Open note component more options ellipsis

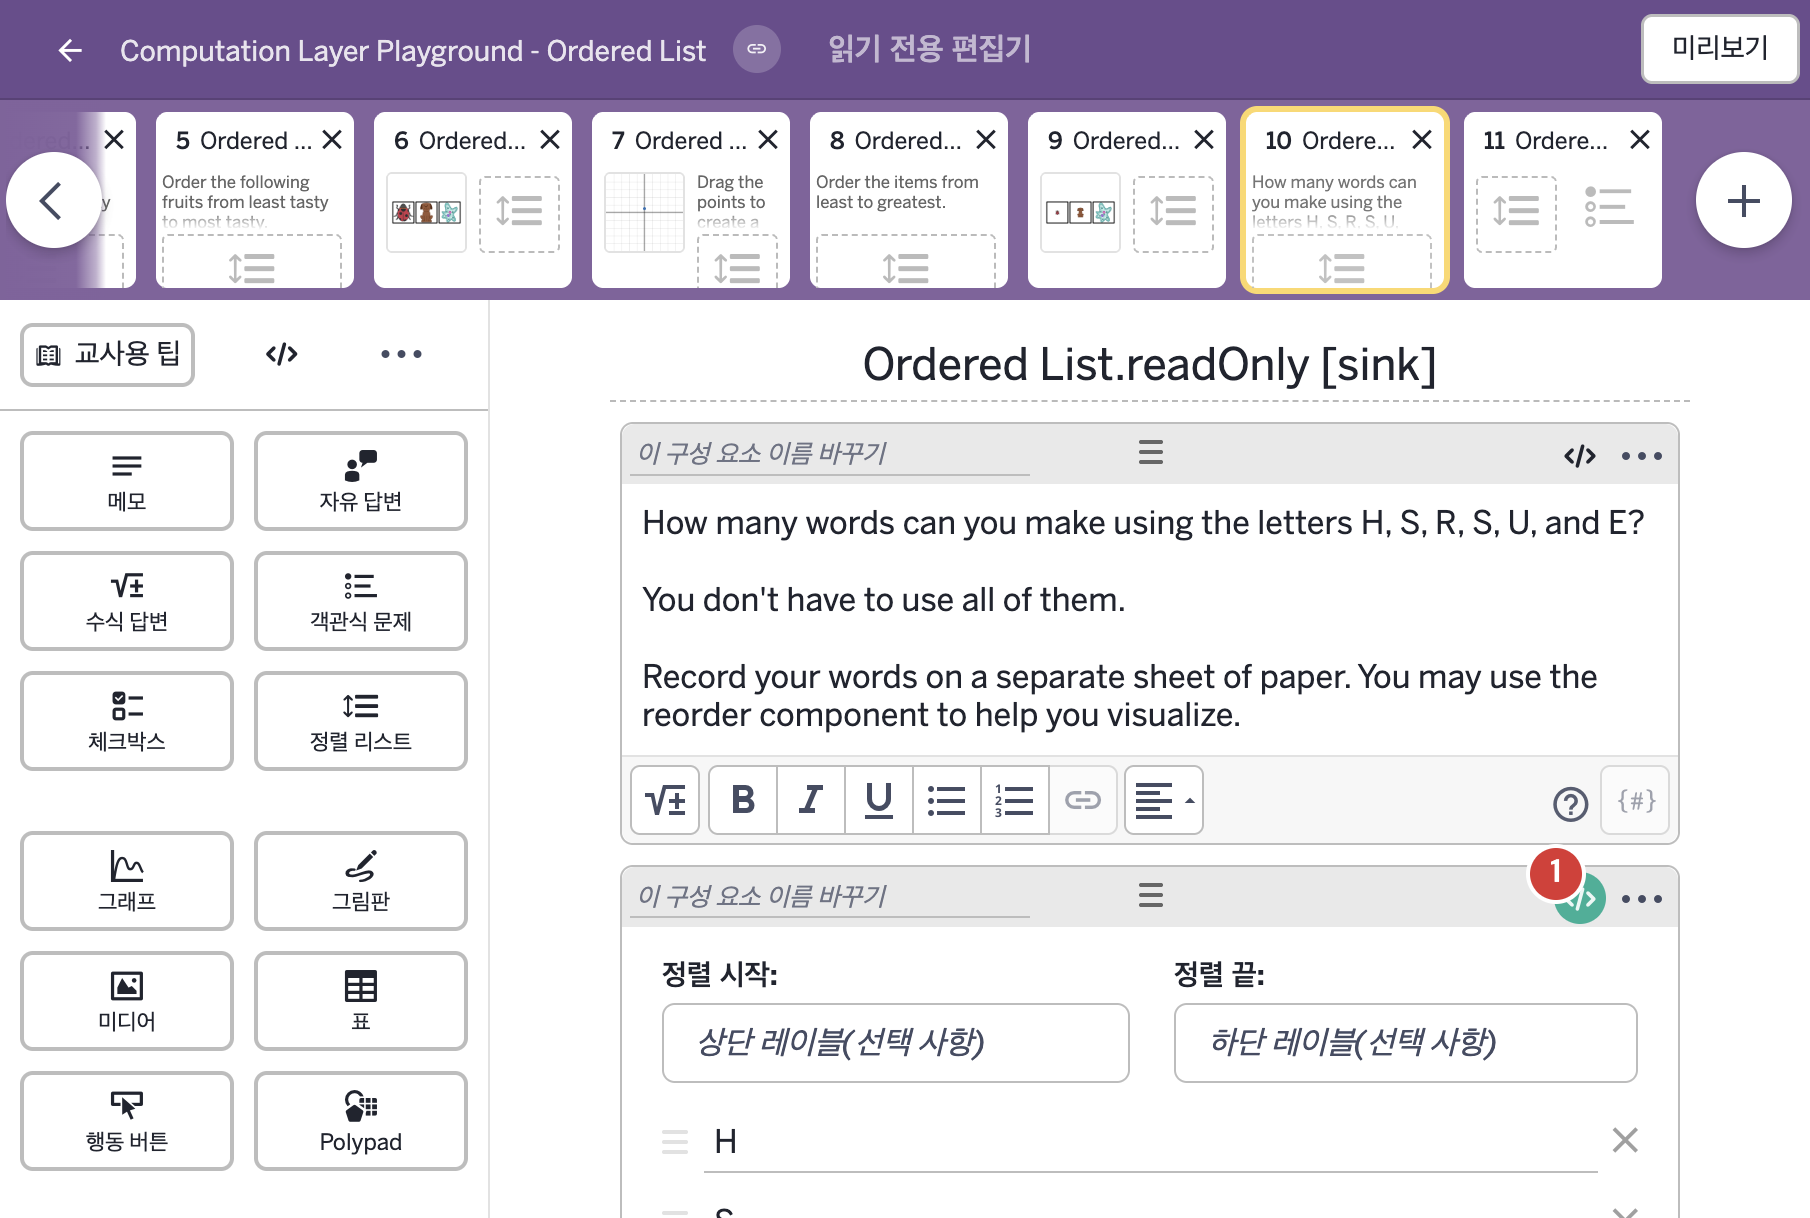click(1642, 456)
